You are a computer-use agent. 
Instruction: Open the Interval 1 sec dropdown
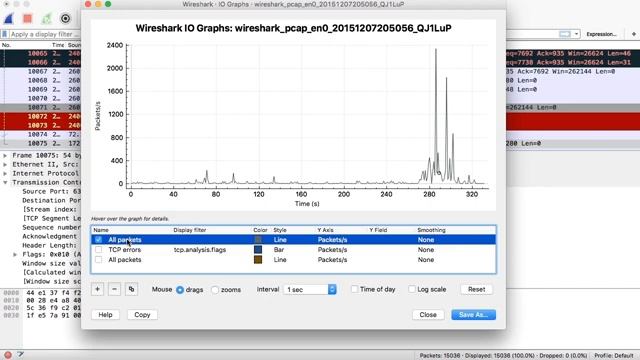coord(310,289)
